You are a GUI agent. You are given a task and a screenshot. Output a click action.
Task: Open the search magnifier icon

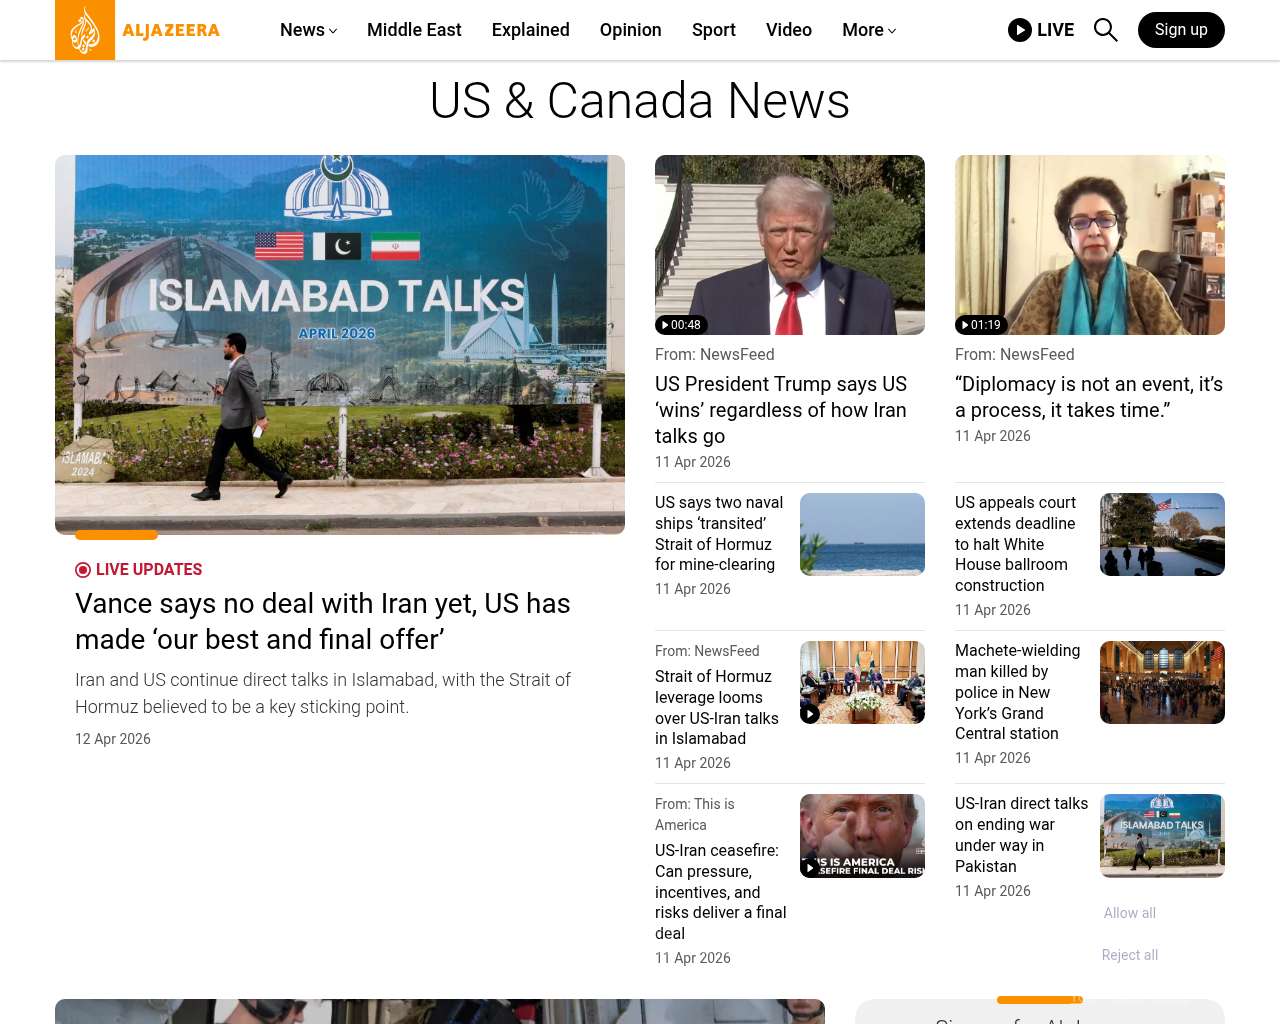pyautogui.click(x=1105, y=30)
